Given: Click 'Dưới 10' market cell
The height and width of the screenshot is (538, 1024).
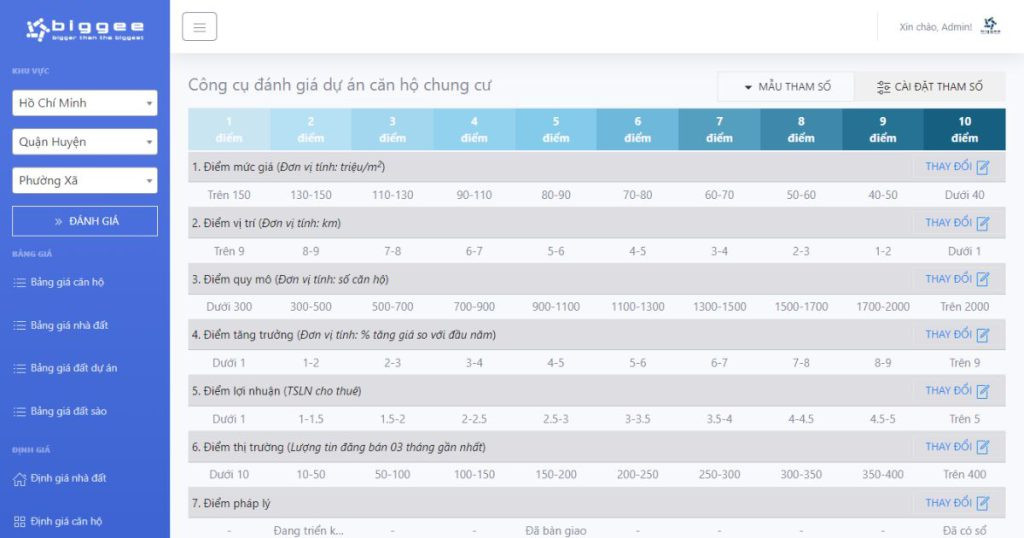Looking at the screenshot, I should click(x=229, y=475).
